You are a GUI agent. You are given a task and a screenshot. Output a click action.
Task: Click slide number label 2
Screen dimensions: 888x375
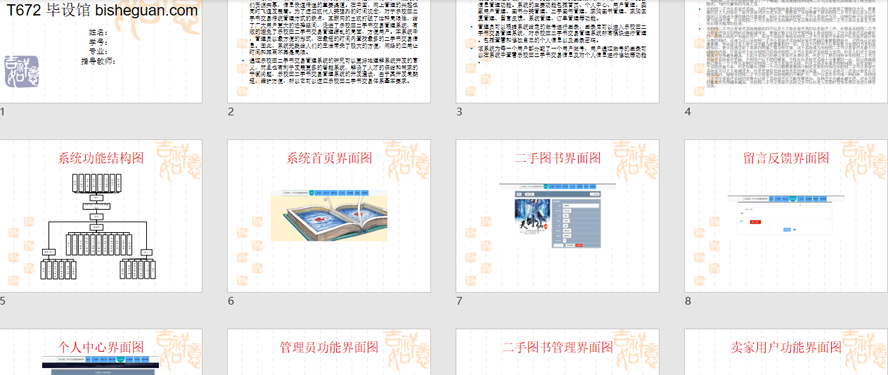click(x=231, y=112)
